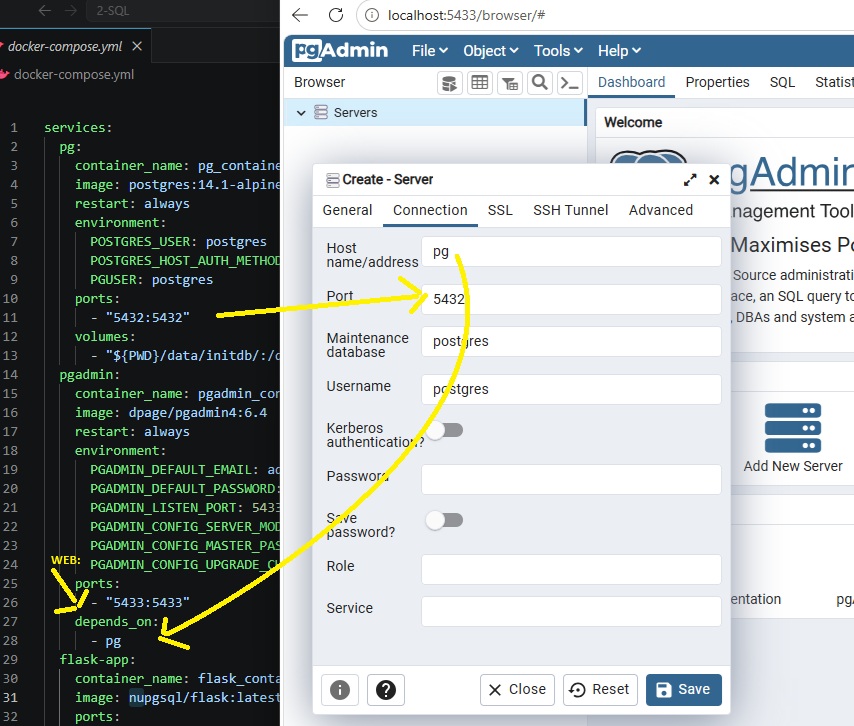Close the docker-compose.yml editor tab
Image resolution: width=854 pixels, height=726 pixels.
(137, 46)
